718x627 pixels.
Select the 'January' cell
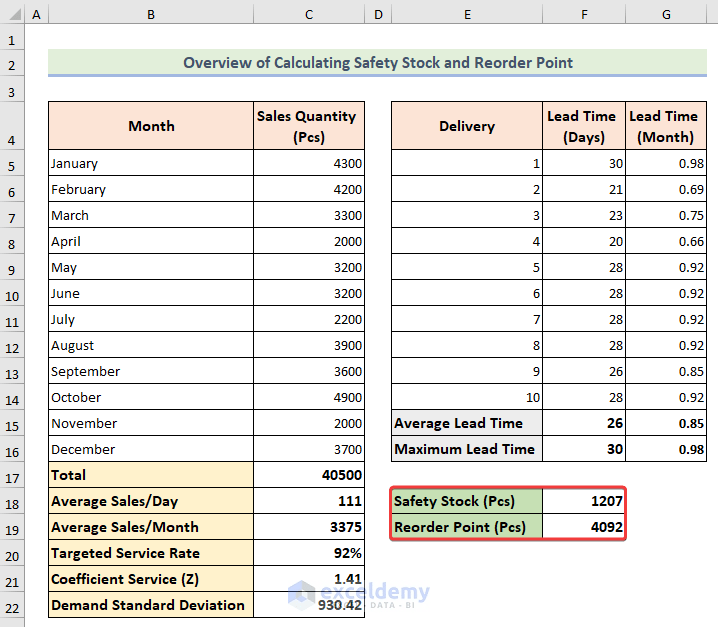pos(151,163)
